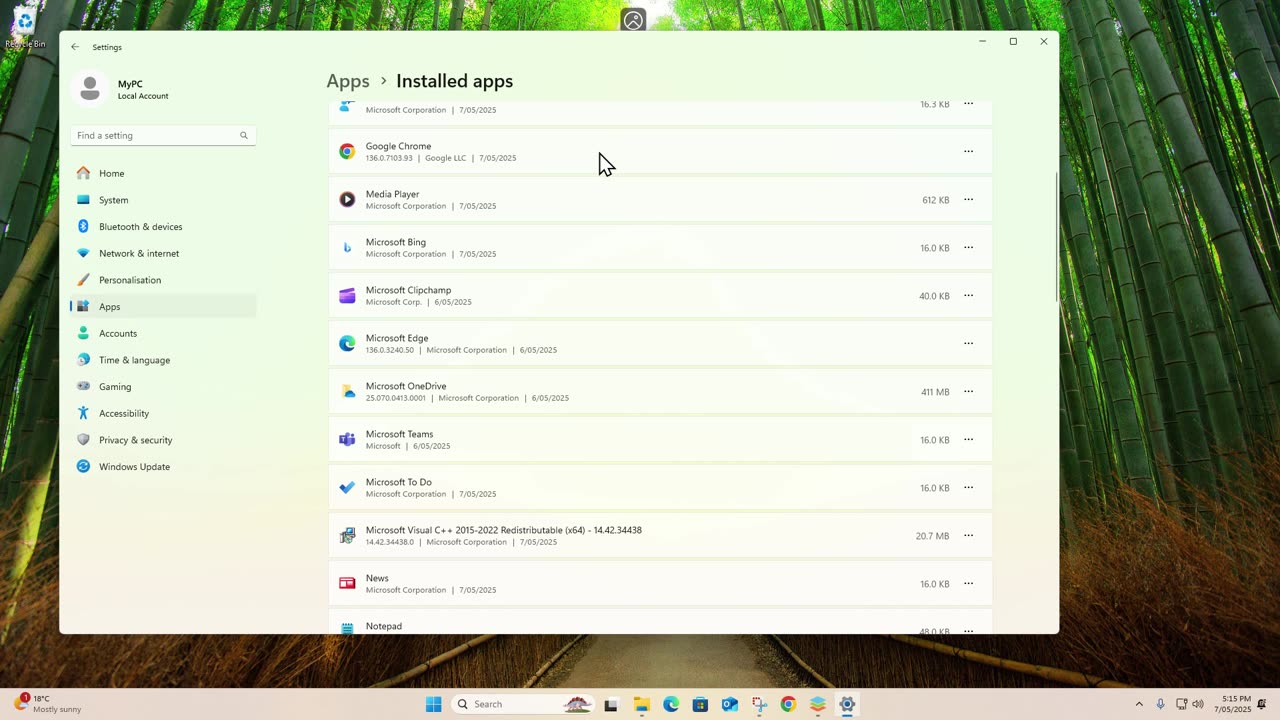
Task: Click the Microsoft Edge icon in app list
Action: tap(347, 344)
